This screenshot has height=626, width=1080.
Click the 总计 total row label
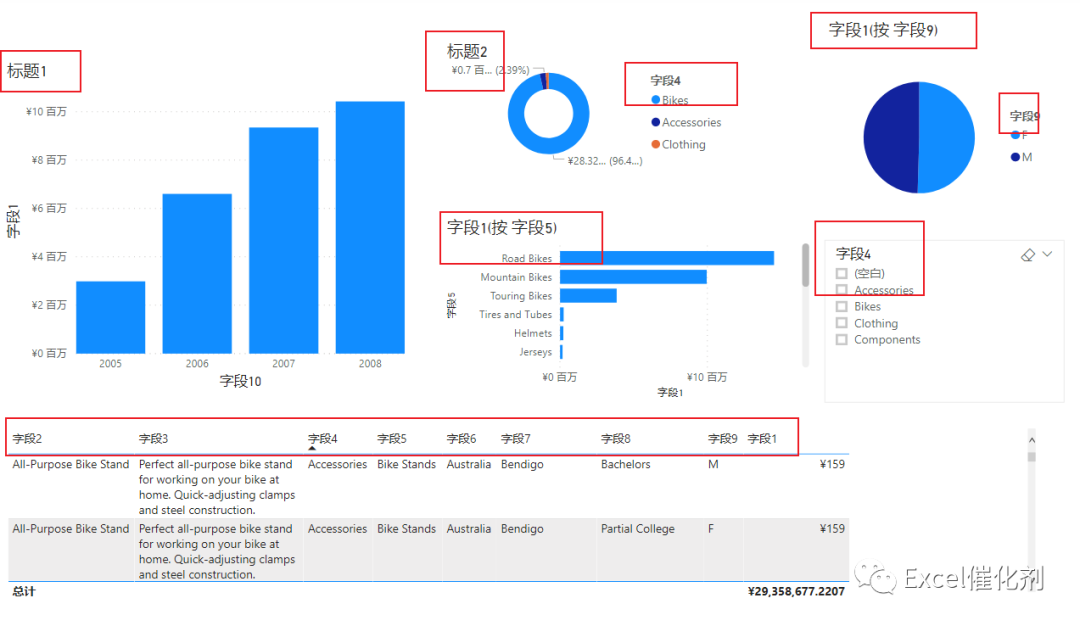[23, 592]
